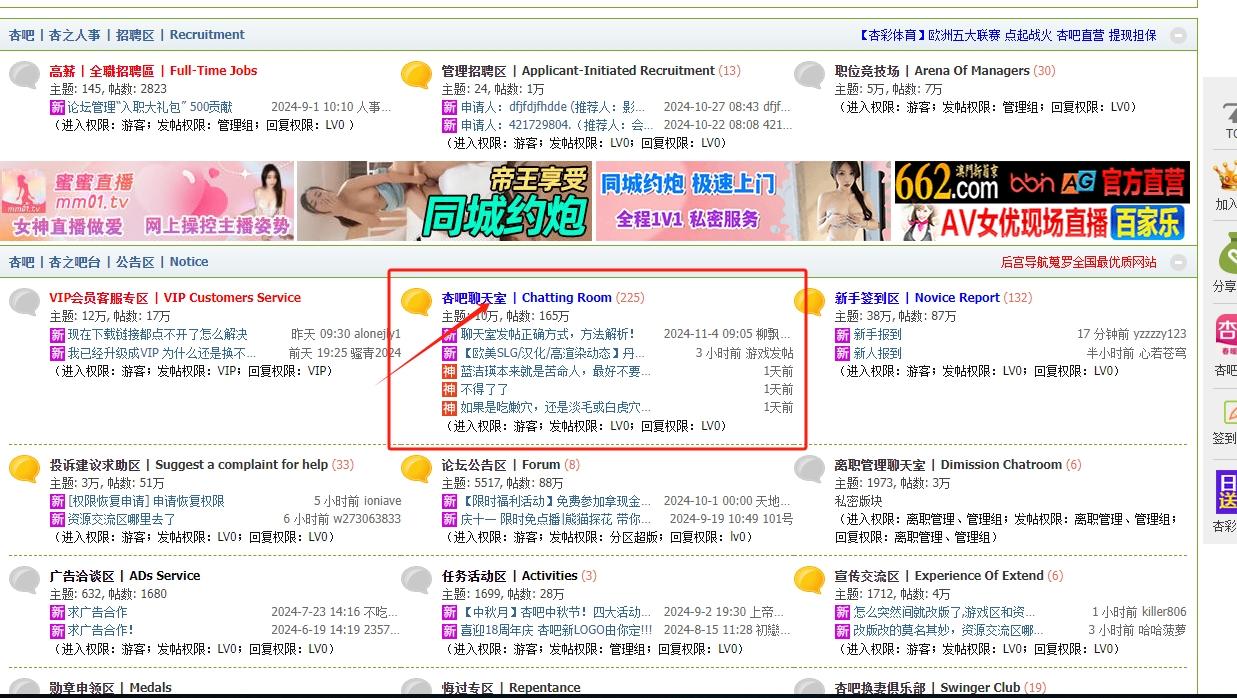The image size is (1237, 698).
Task: Open the 新手报到 post under Novice Report
Action: (877, 334)
